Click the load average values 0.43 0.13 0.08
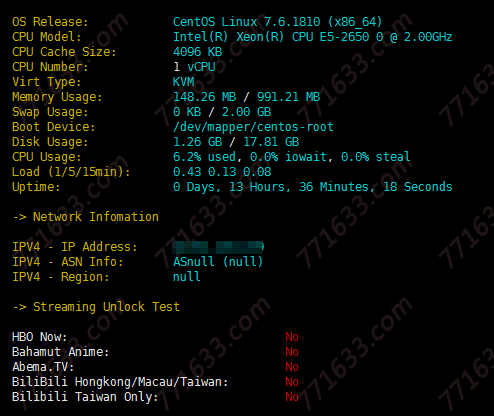The width and height of the screenshot is (494, 416). [222, 172]
